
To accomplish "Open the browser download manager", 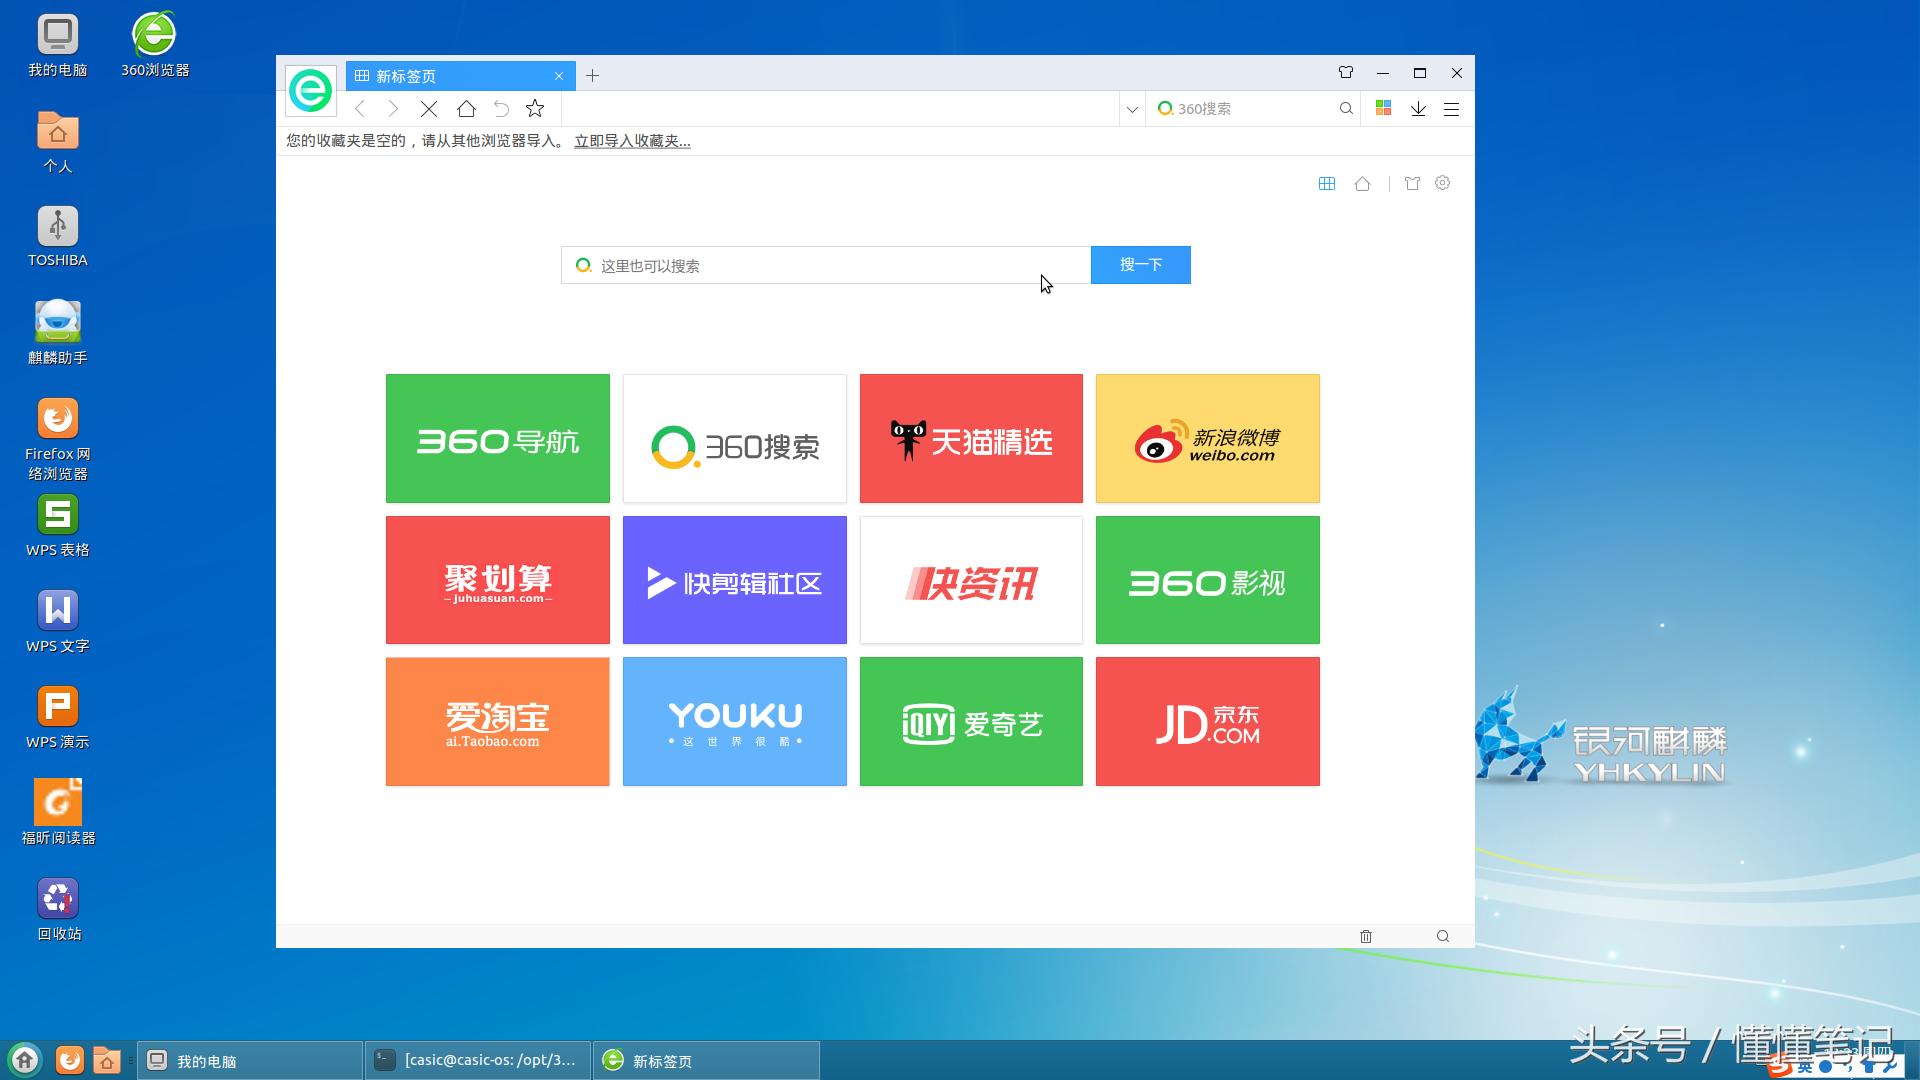I will point(1417,108).
